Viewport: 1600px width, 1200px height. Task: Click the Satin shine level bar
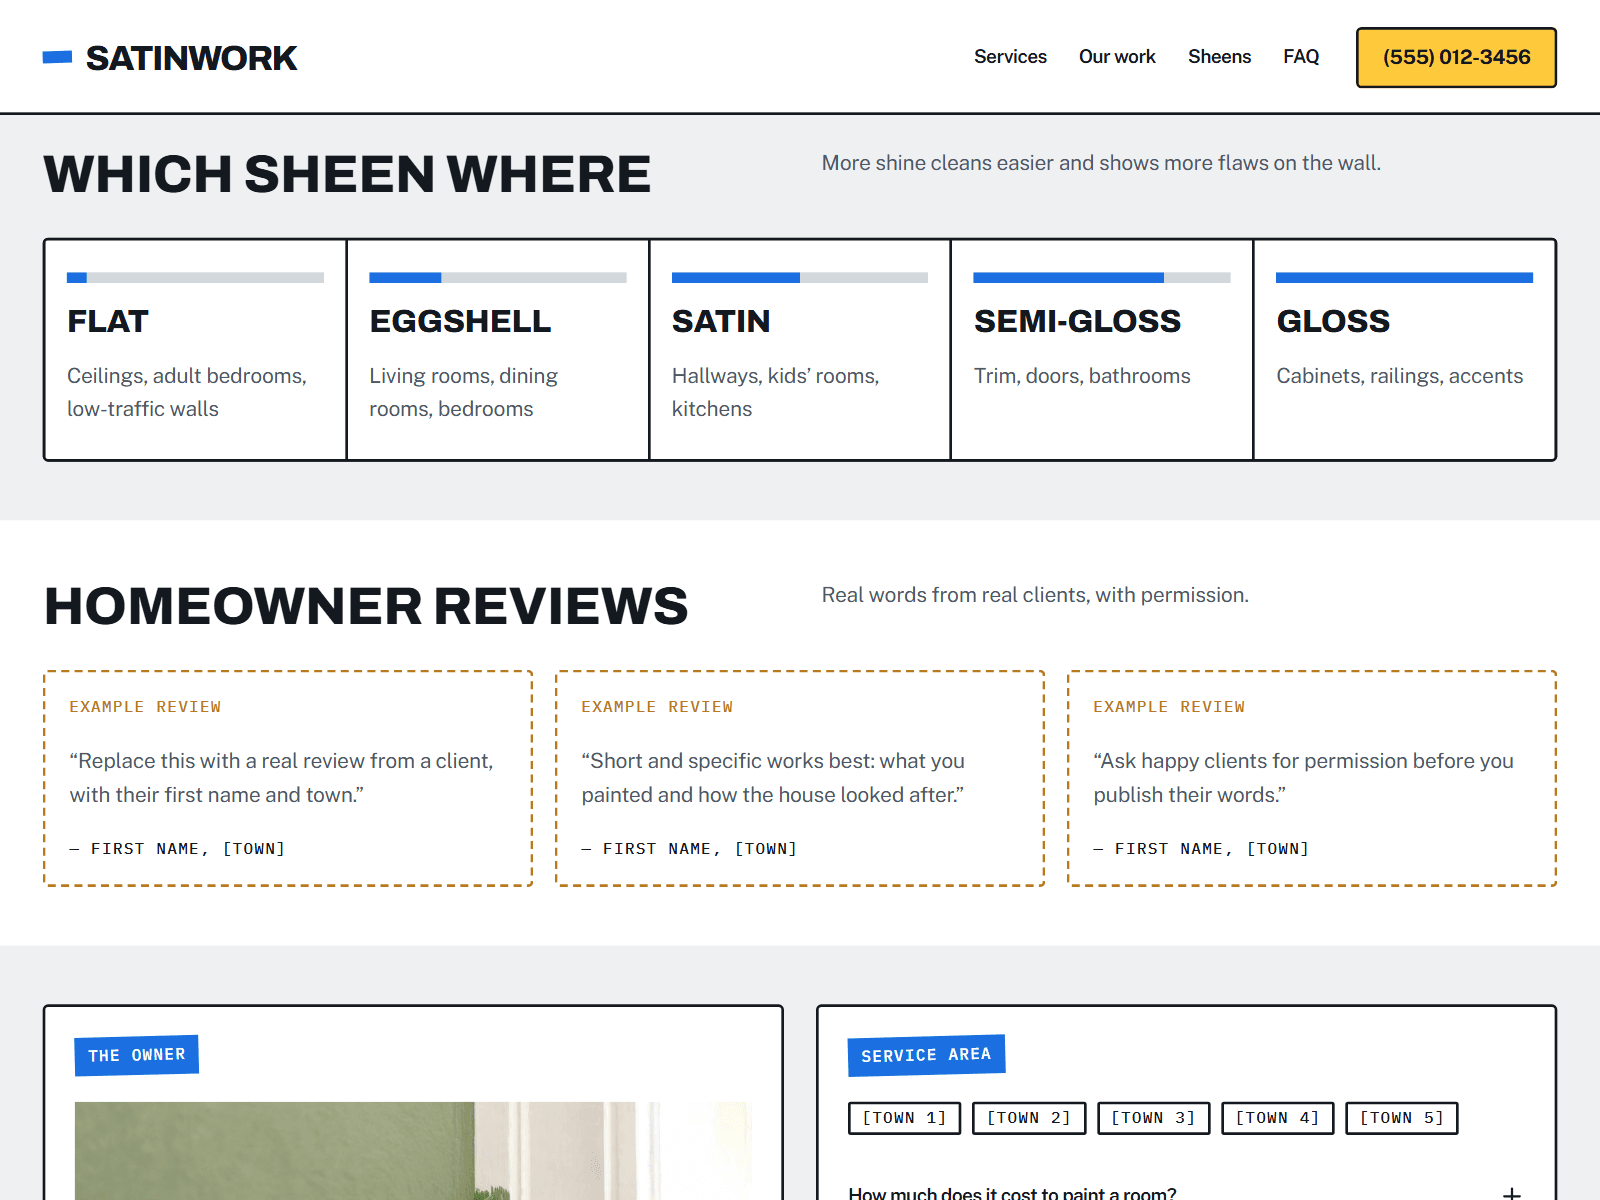(x=800, y=278)
